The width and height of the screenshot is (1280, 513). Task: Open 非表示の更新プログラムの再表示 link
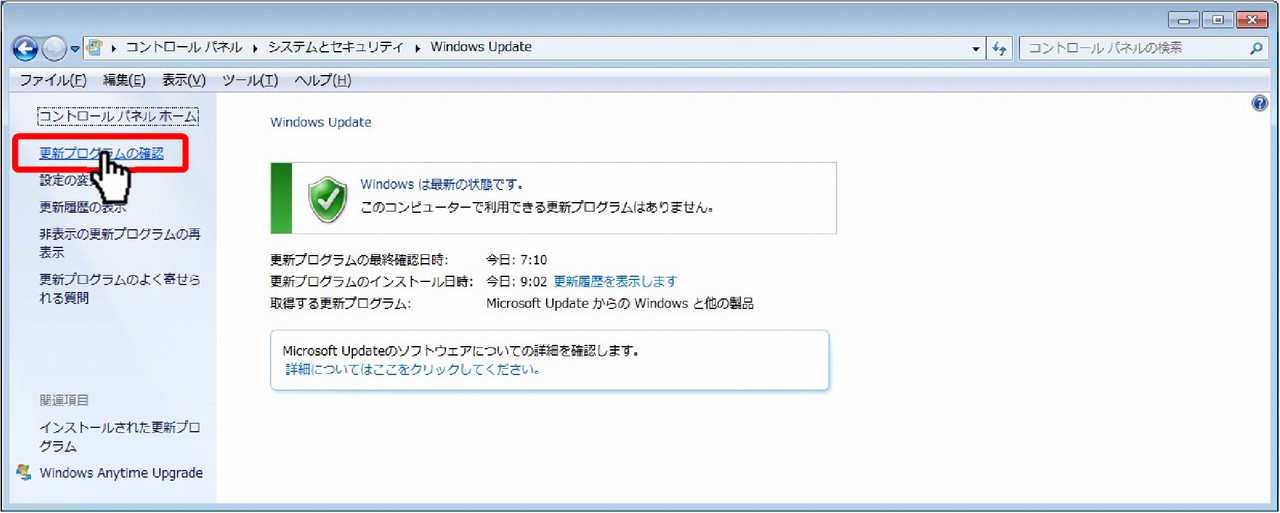(x=120, y=243)
